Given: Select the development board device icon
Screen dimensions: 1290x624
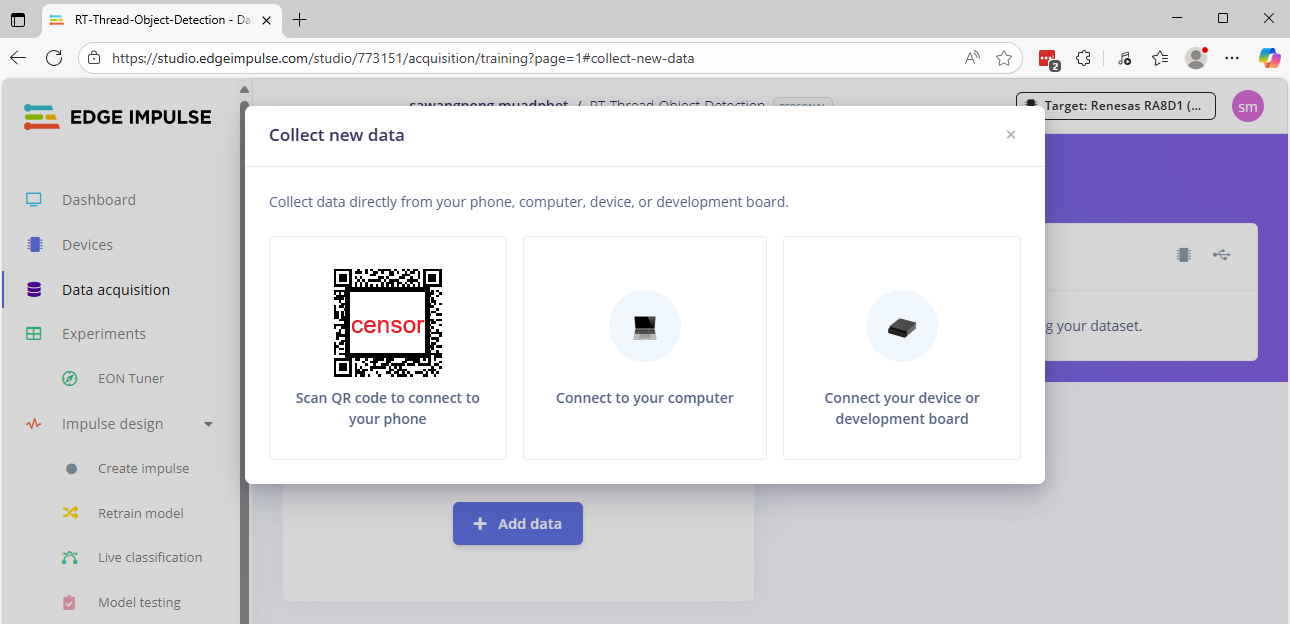Looking at the screenshot, I should click(901, 326).
